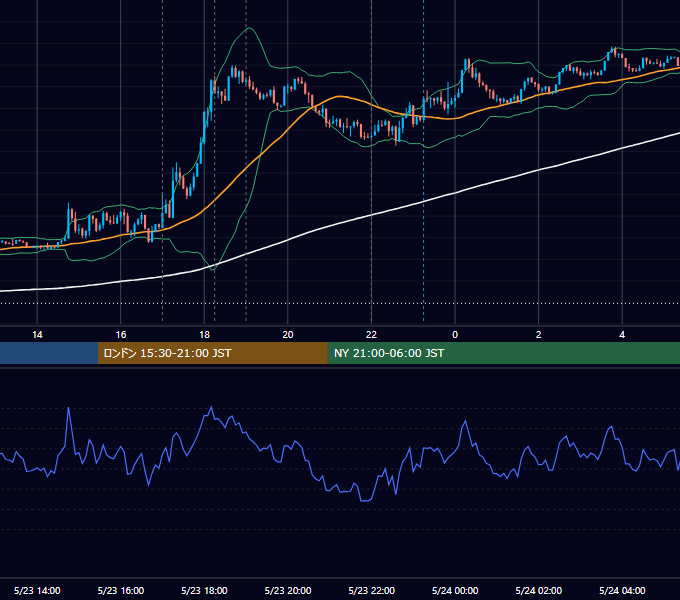Click the blue session bar before London
The width and height of the screenshot is (680, 600).
coord(49,353)
